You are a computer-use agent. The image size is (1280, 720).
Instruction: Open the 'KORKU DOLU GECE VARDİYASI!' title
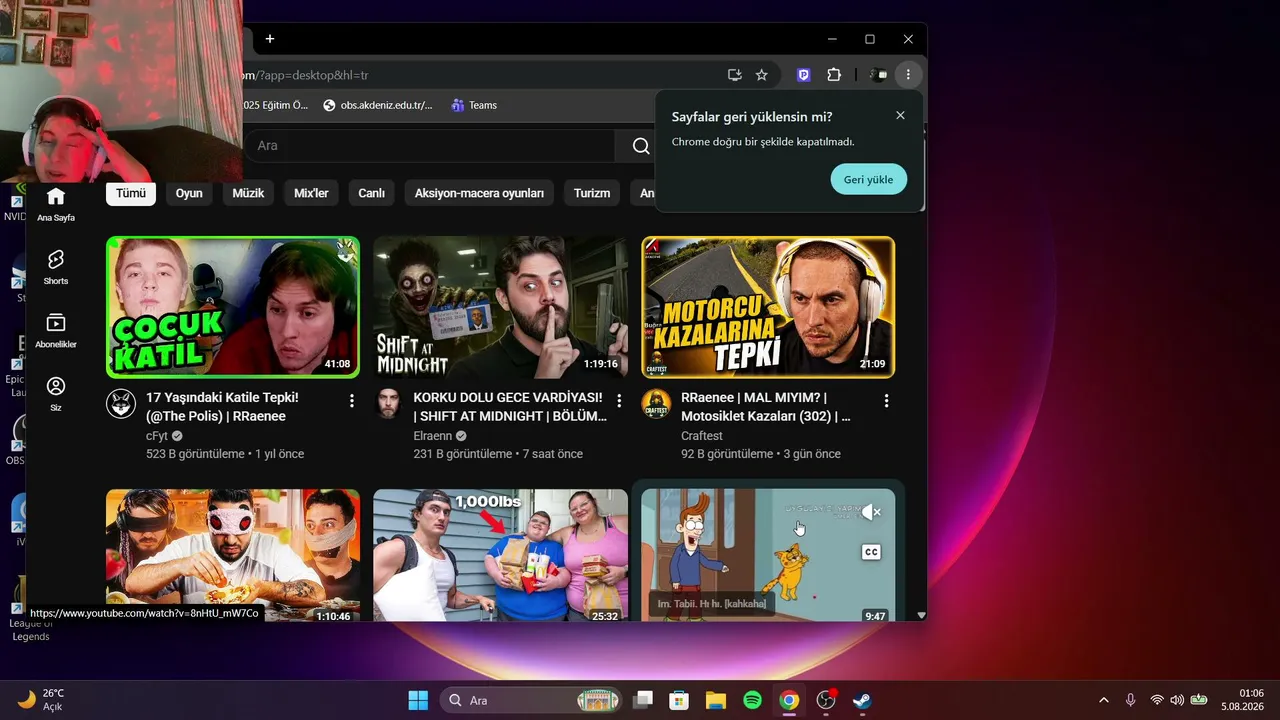tap(510, 406)
